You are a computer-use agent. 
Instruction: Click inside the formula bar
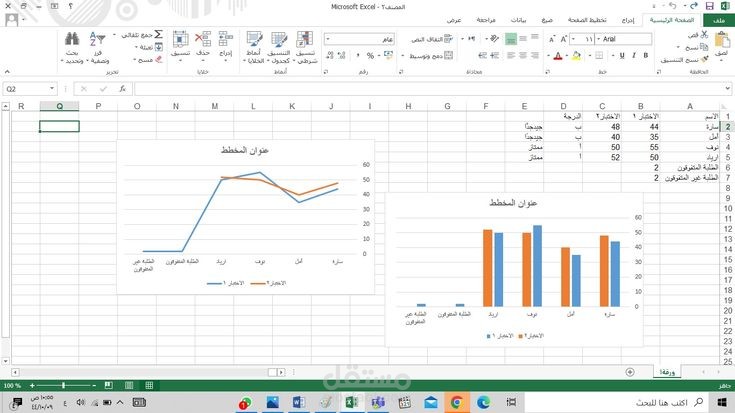tap(429, 89)
